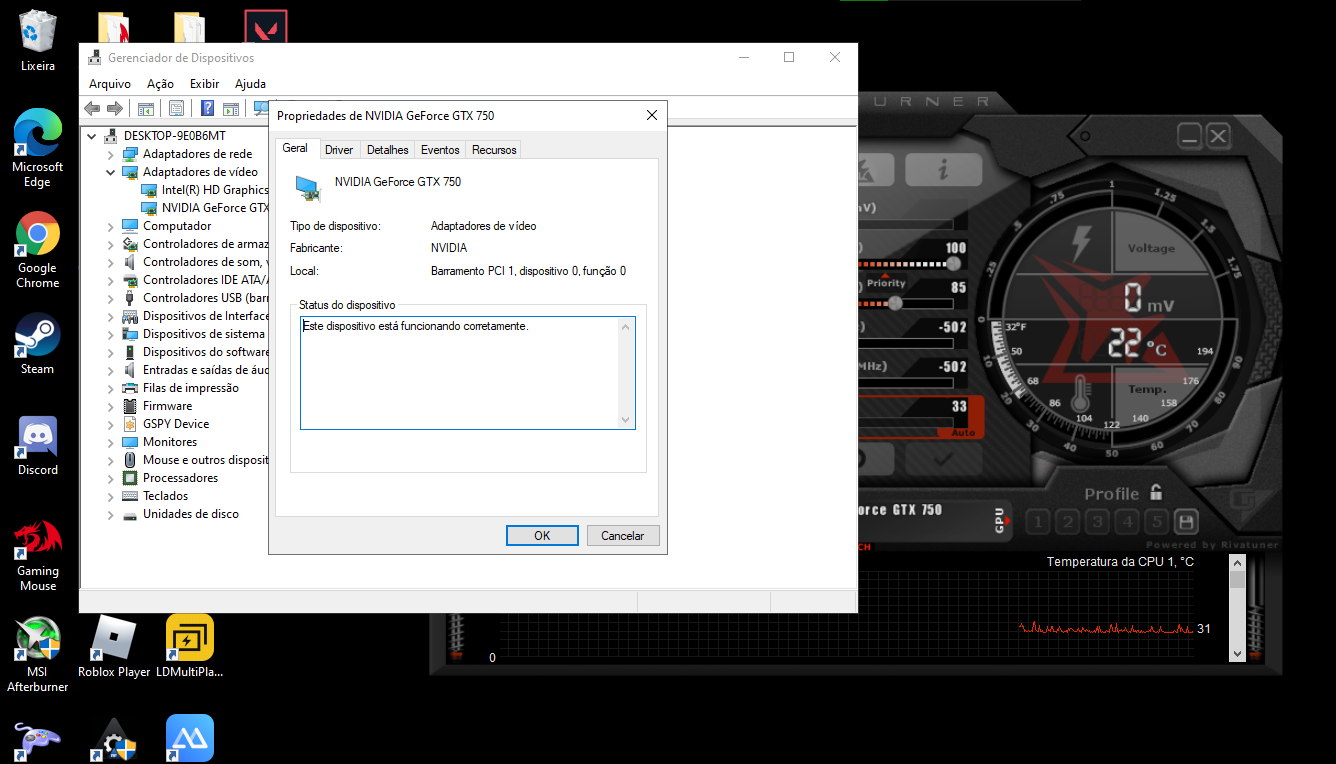Select the Geral tab
1336x764 pixels.
295,148
